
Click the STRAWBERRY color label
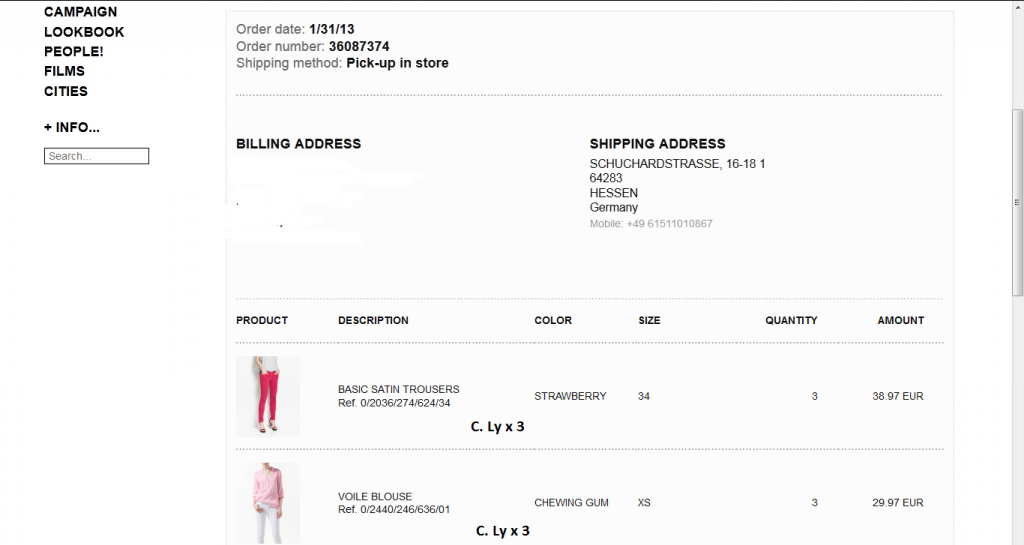coord(570,396)
